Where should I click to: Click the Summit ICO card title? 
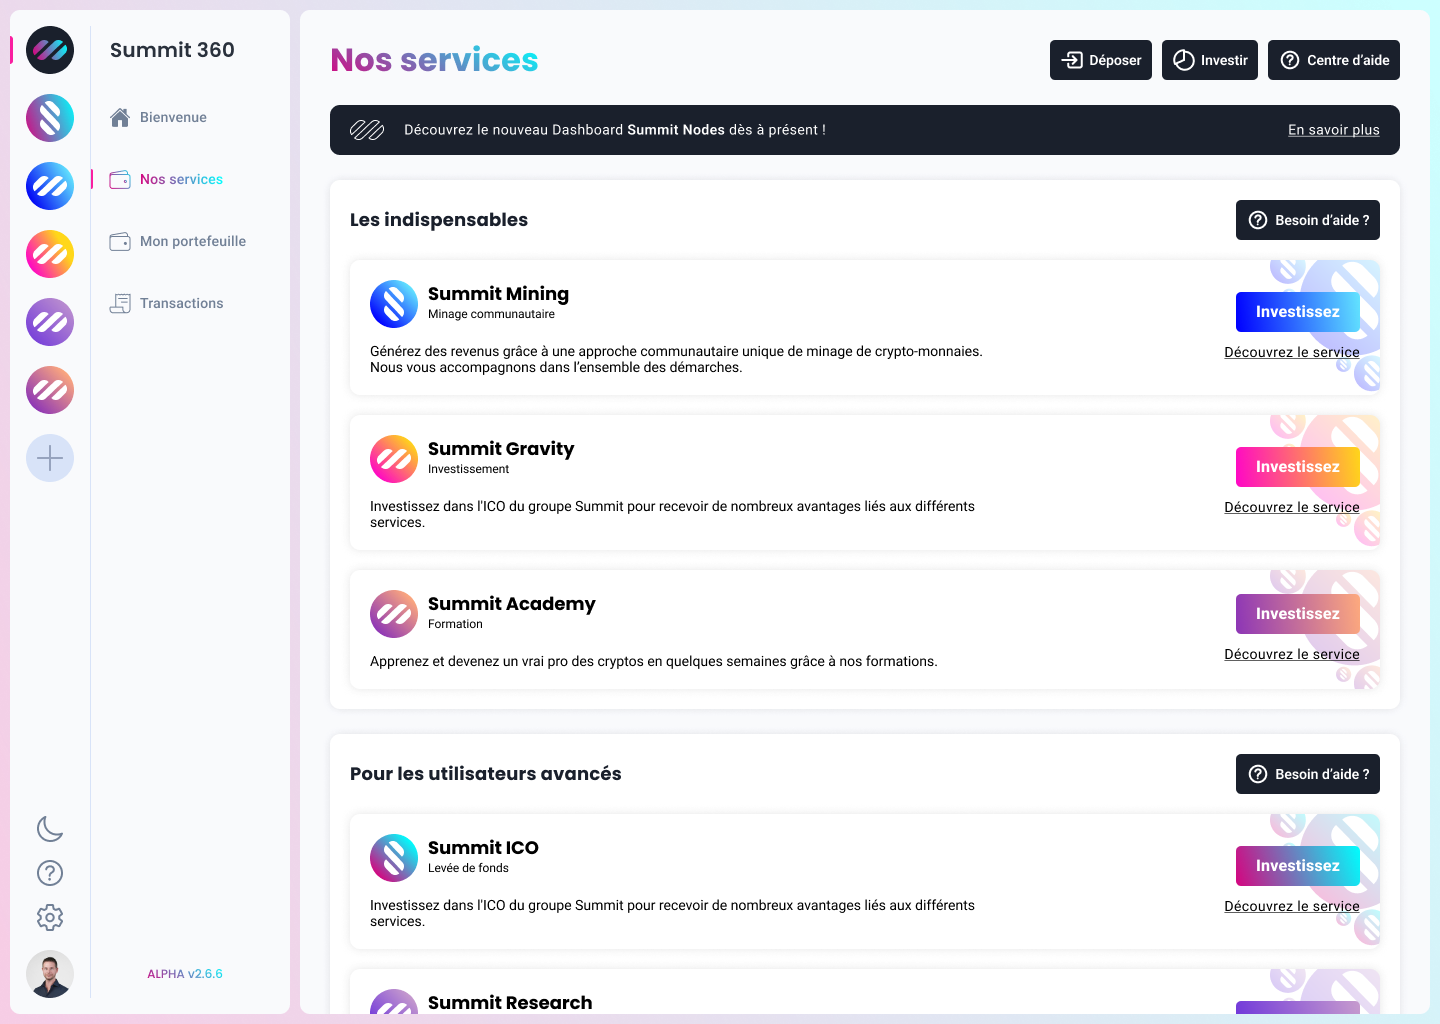pyautogui.click(x=483, y=848)
